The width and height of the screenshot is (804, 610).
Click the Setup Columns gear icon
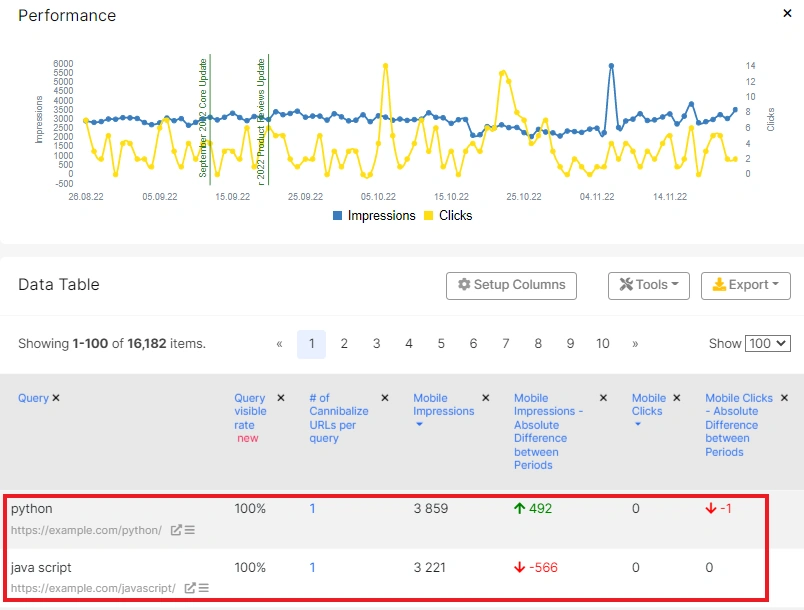click(x=465, y=285)
